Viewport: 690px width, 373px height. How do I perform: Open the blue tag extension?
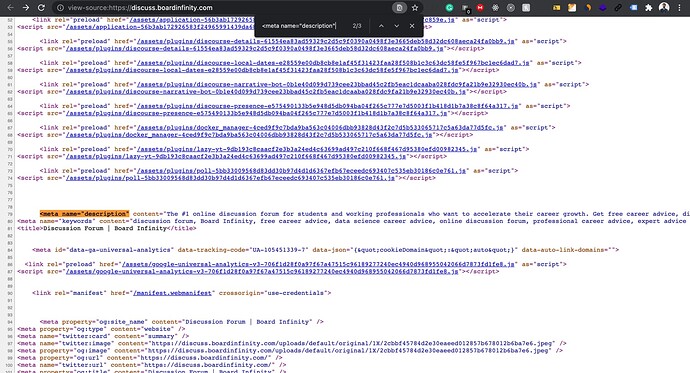[x=633, y=7]
